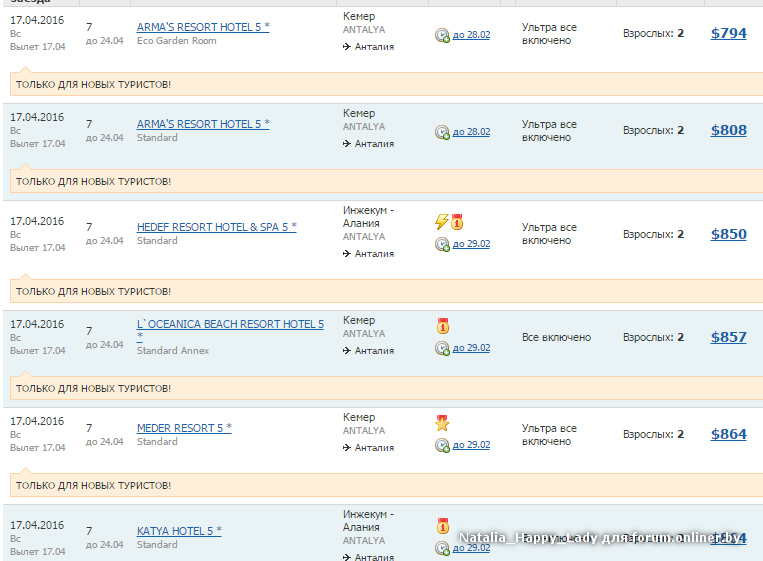Click 'ТОЛЬКО ДЛЯ НОВЫХ ТУРИСТОВ!' banner under $794 row
The height and width of the screenshot is (561, 763).
[386, 84]
